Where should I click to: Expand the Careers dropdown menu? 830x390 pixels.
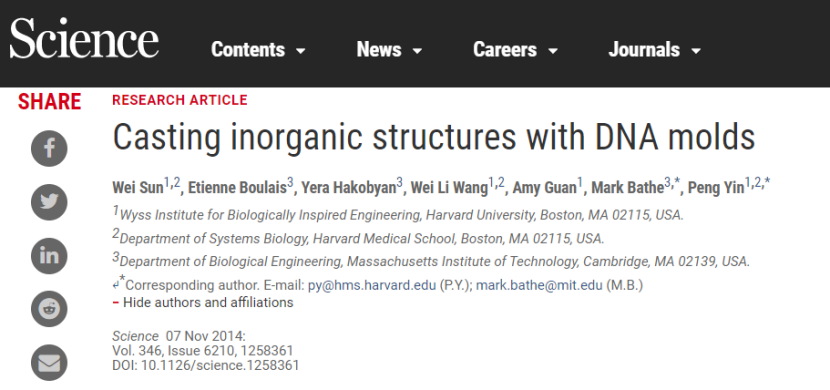point(515,50)
